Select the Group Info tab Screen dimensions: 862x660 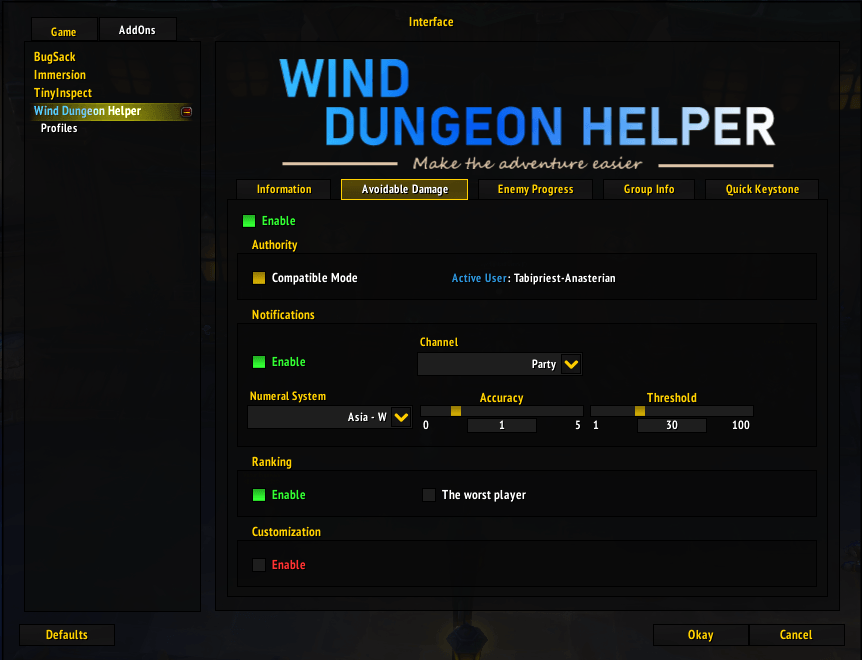[649, 190]
